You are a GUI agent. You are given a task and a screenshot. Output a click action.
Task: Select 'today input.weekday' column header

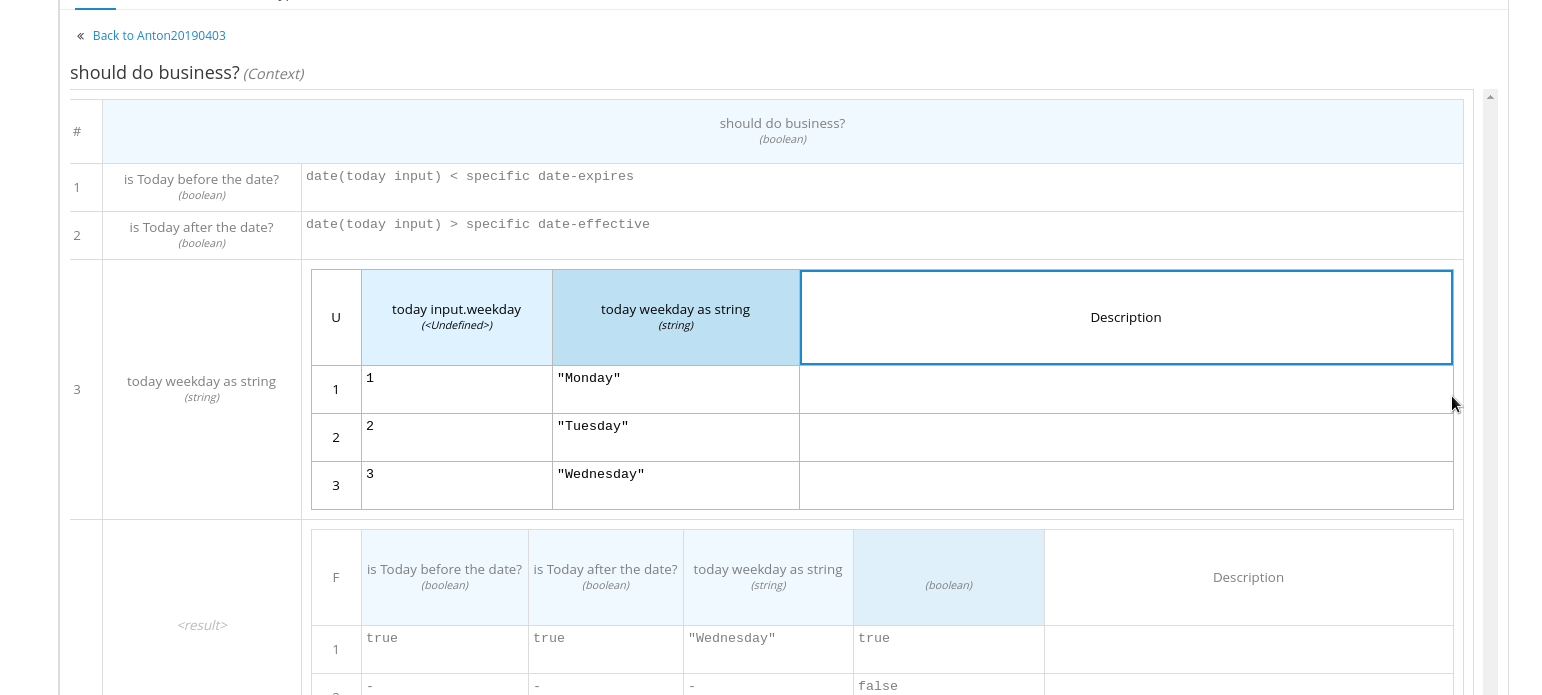(456, 317)
